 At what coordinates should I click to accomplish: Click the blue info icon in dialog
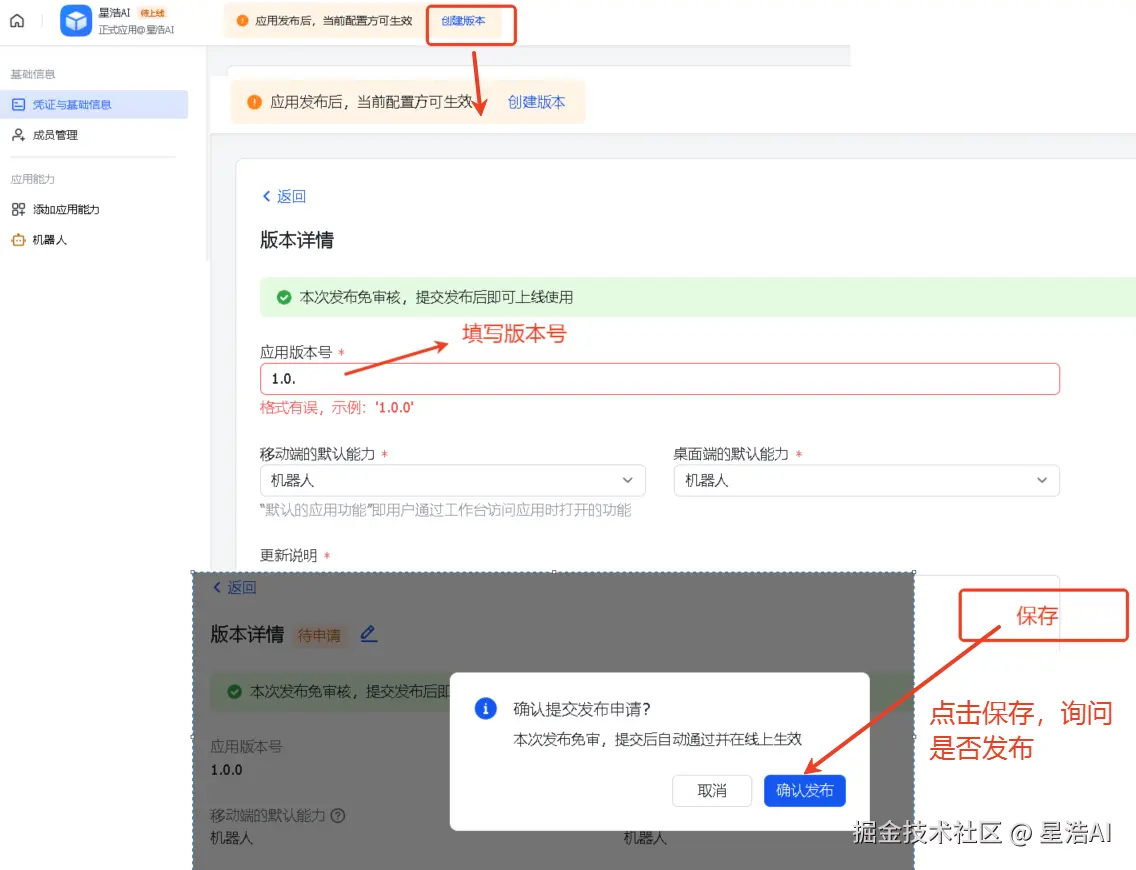[485, 708]
